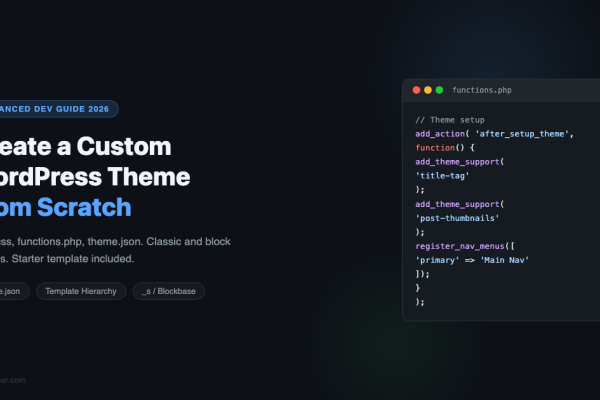
Task: Click the blue "Scratch" heading text
Action: coord(84,207)
